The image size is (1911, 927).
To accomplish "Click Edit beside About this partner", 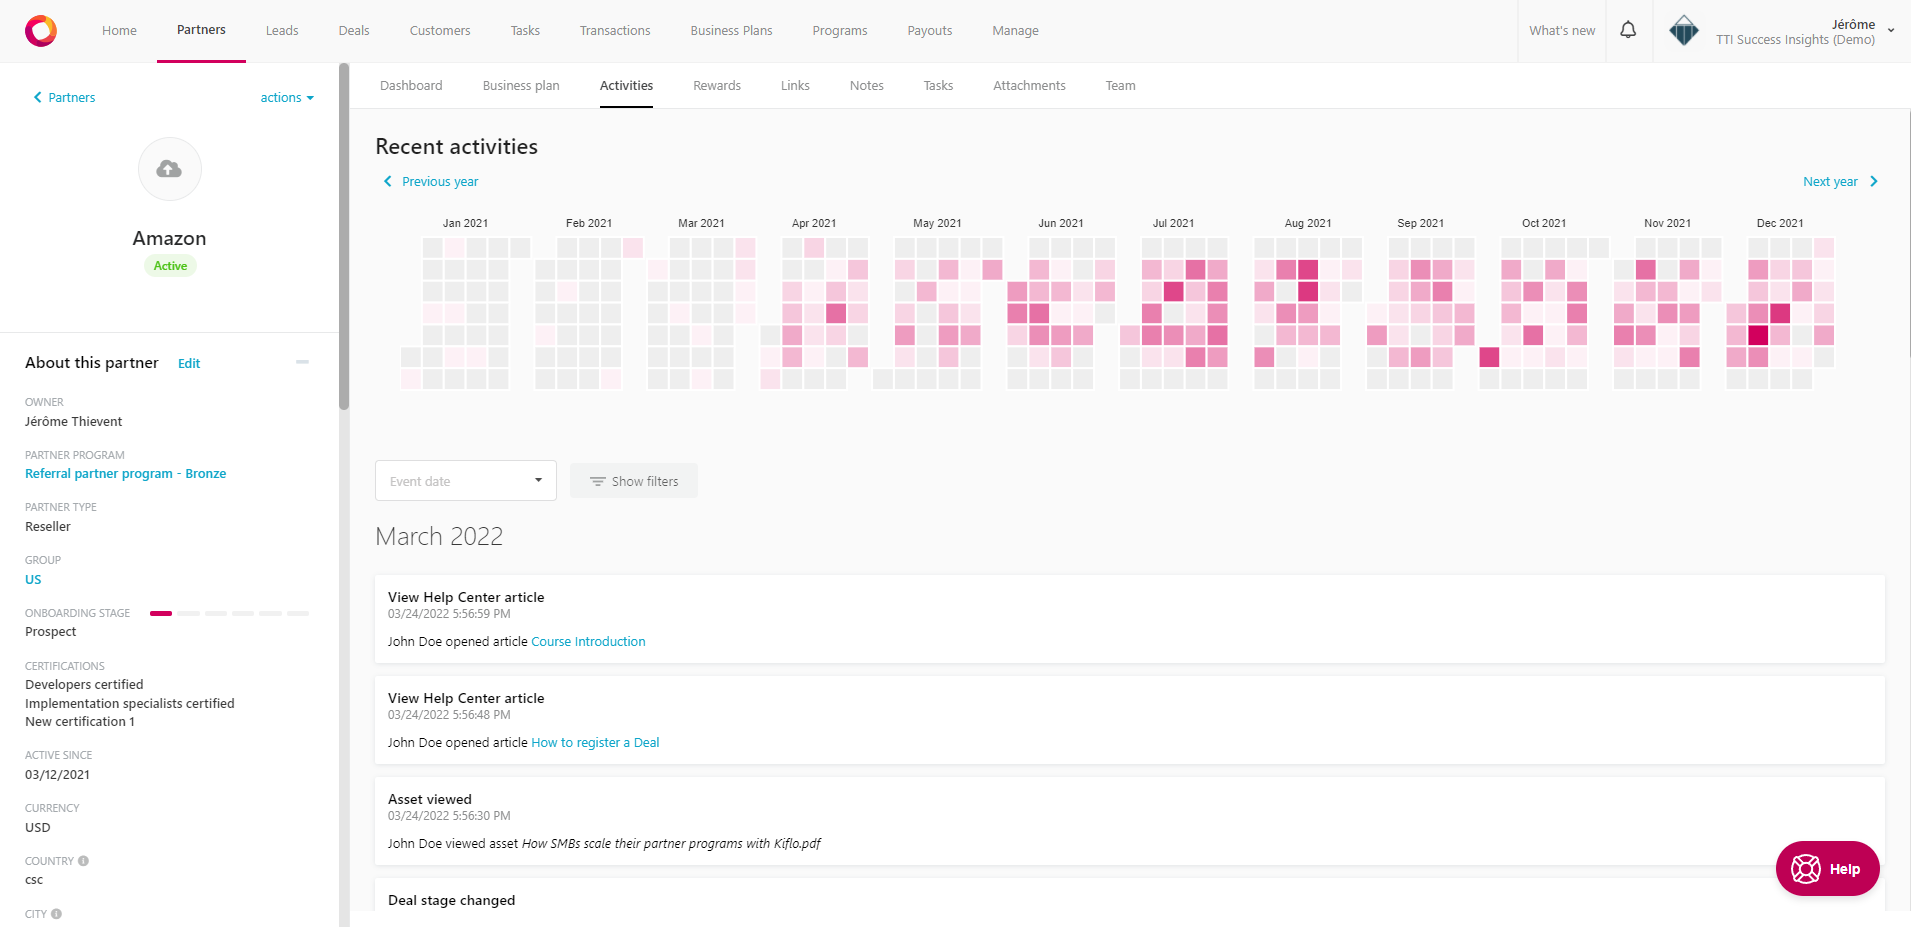I will tap(189, 364).
